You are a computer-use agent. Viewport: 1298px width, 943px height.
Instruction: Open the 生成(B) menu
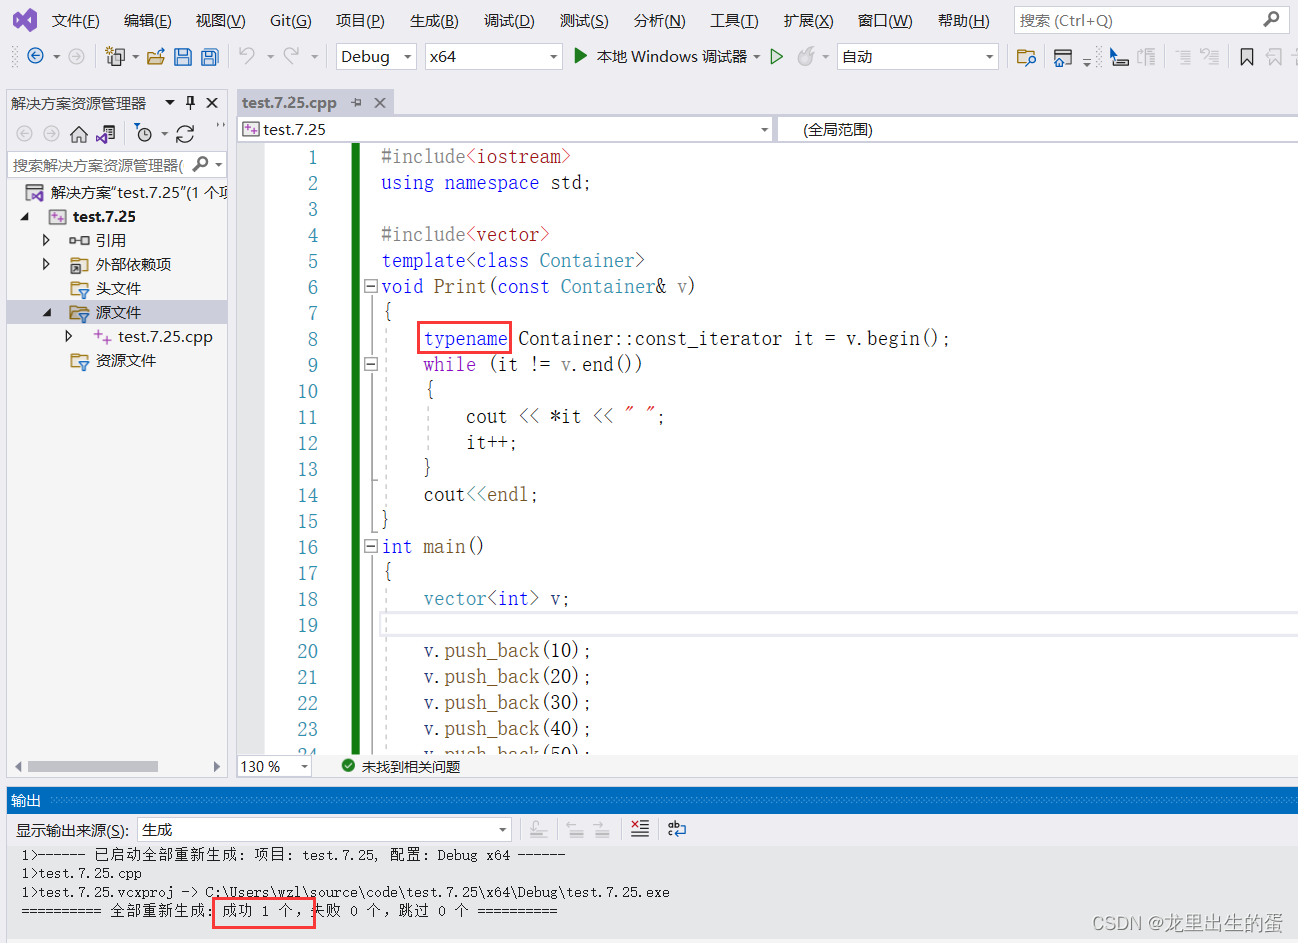434,20
